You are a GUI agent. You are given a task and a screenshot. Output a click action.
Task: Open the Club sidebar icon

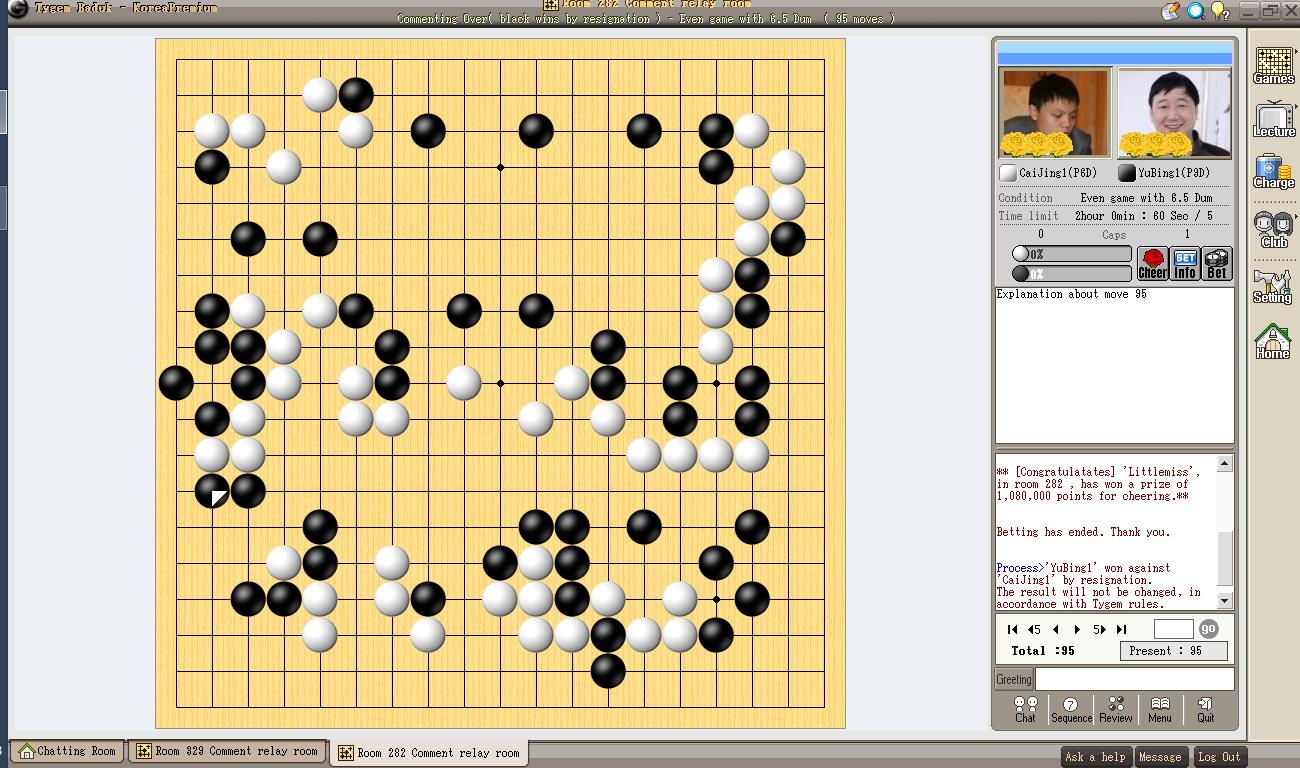click(1274, 229)
